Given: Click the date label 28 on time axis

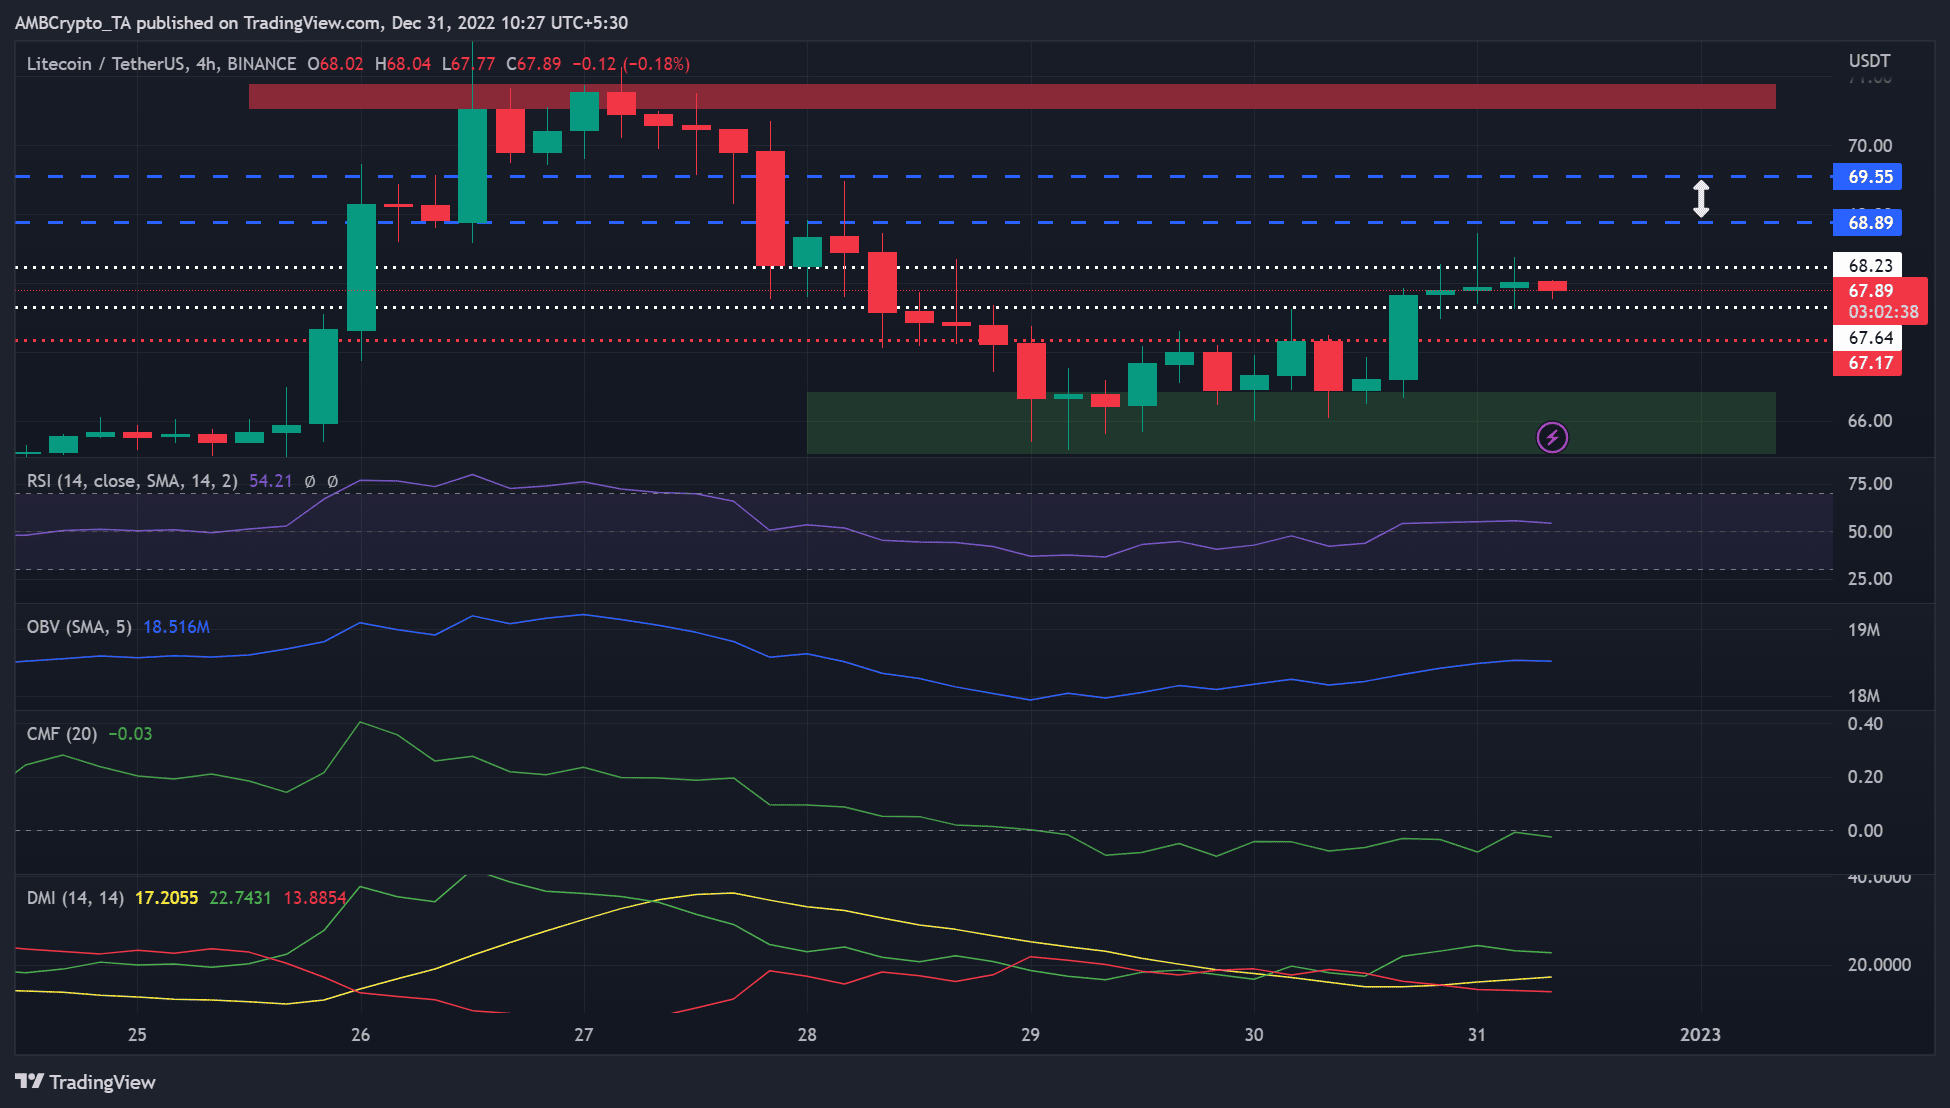Looking at the screenshot, I should tap(807, 1035).
